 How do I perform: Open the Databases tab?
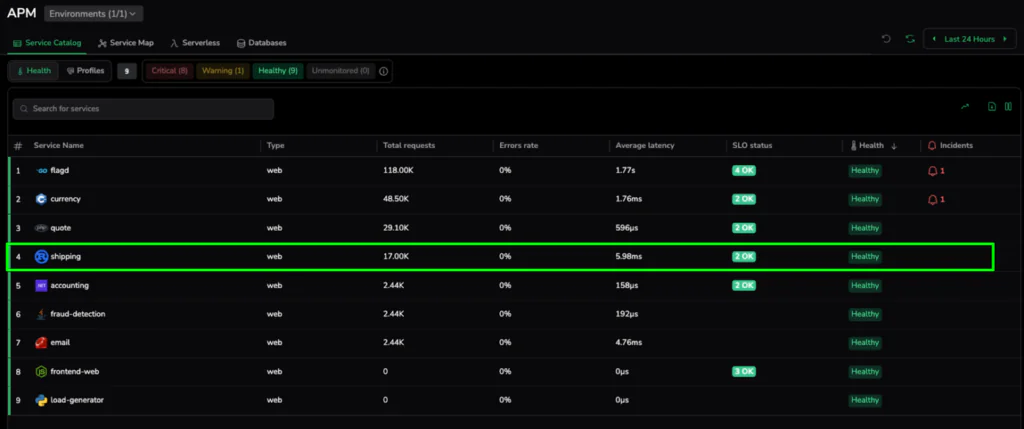[261, 44]
